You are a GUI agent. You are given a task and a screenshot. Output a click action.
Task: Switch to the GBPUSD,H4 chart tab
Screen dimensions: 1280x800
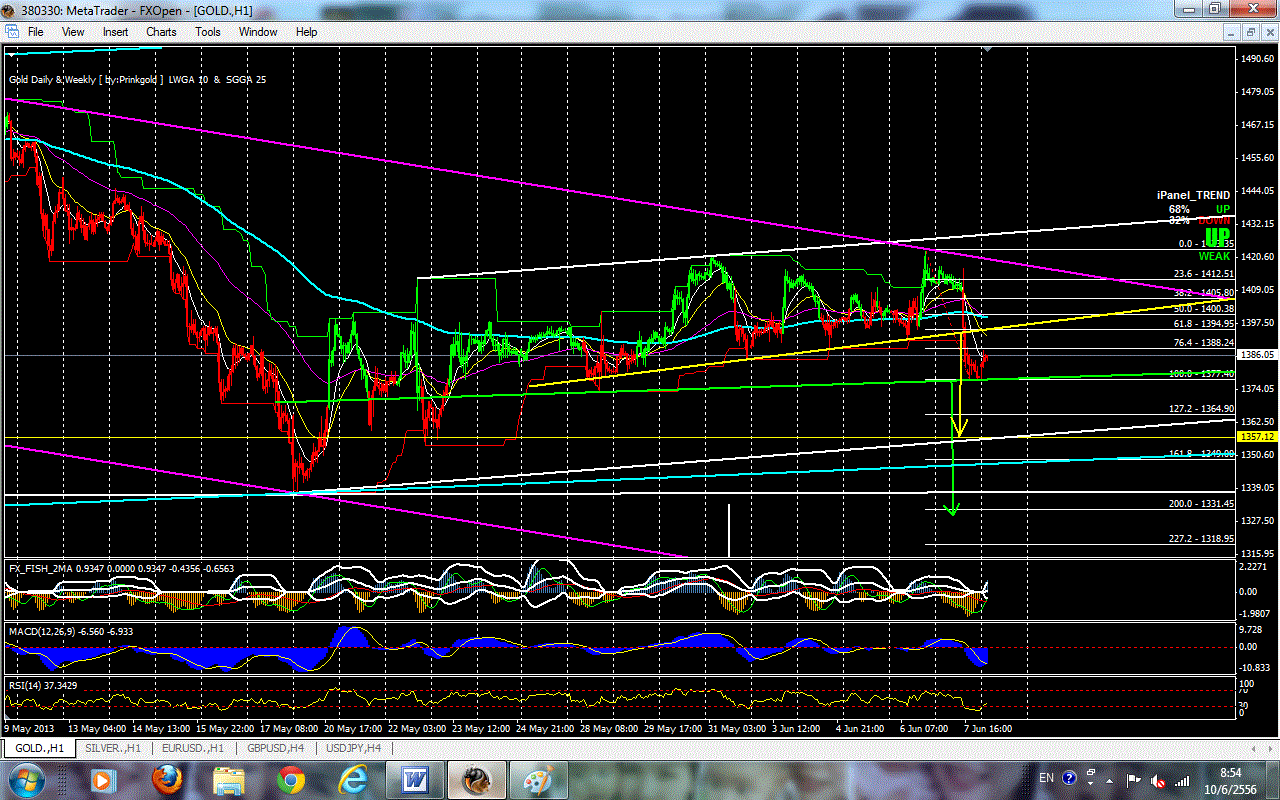coord(273,748)
